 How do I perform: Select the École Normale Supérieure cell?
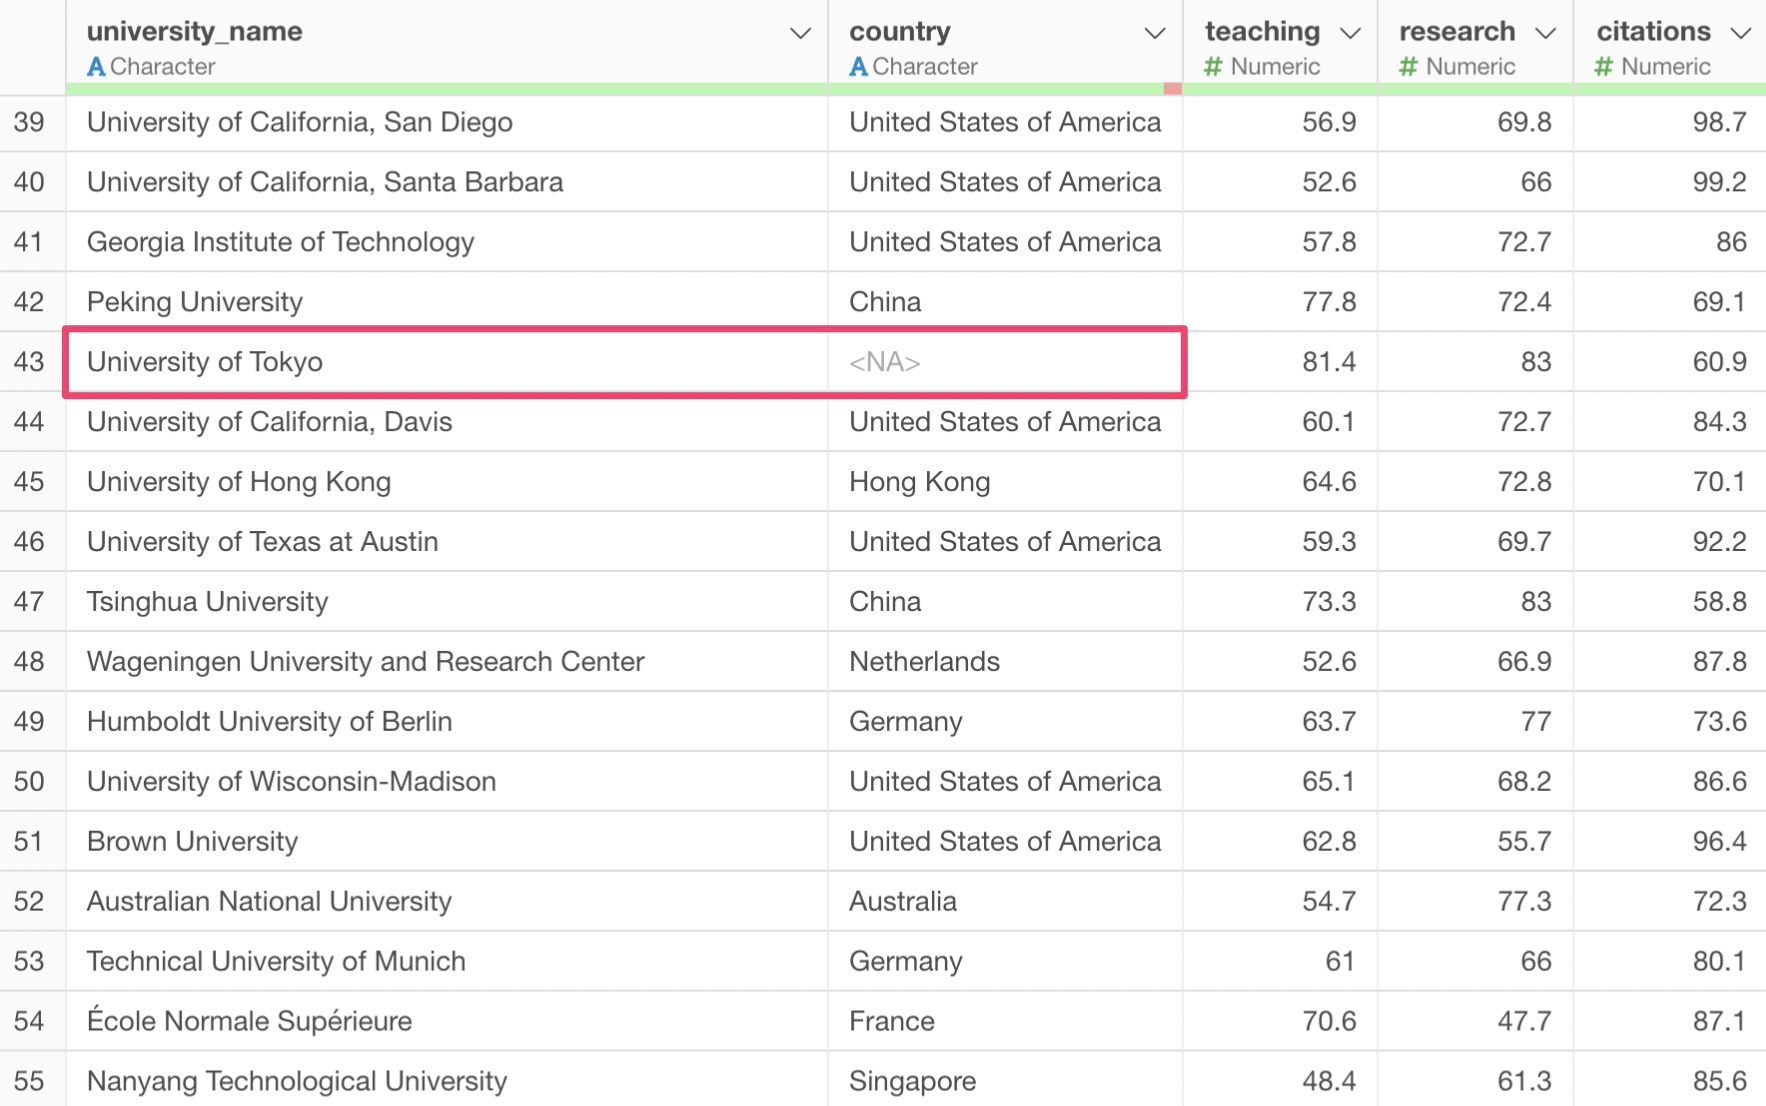point(447,1021)
